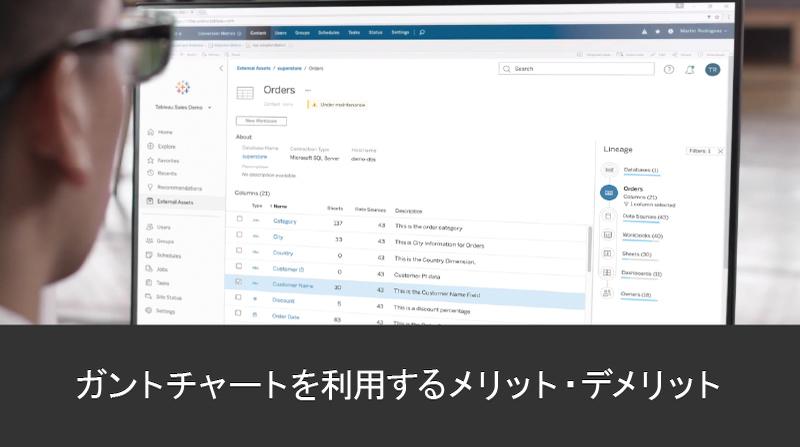This screenshot has width=800, height=447.
Task: Click the Databases icon in Lineage
Action: click(x=607, y=171)
